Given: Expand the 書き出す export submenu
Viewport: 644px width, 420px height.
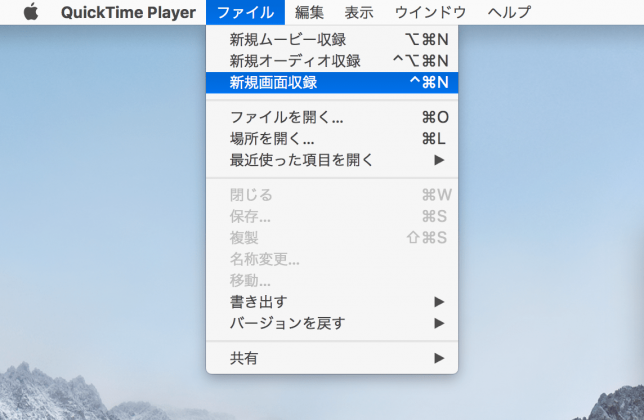Looking at the screenshot, I should click(x=332, y=302).
